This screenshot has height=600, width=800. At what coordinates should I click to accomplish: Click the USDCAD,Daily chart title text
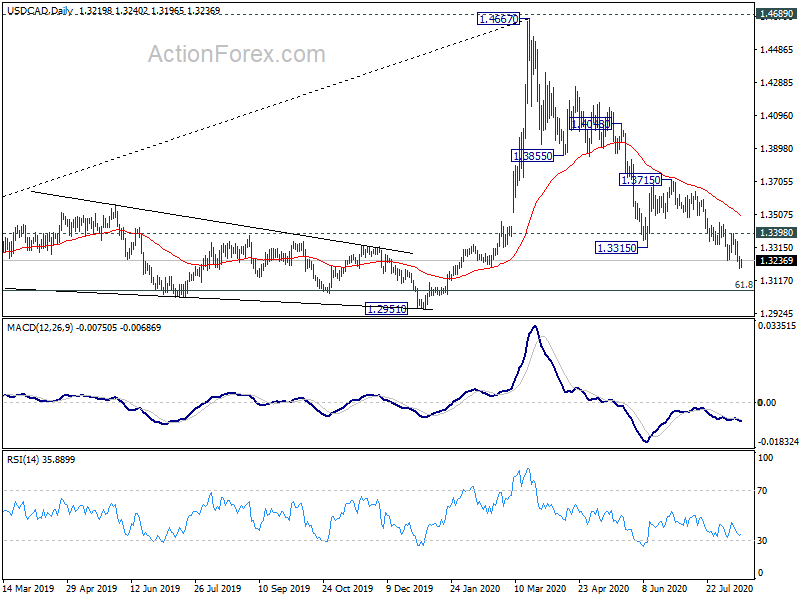pyautogui.click(x=40, y=11)
